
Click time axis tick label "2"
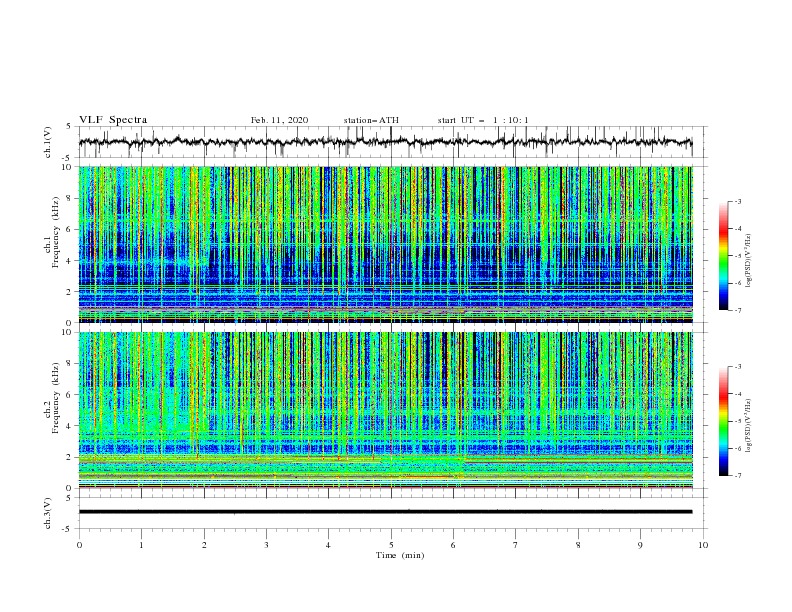tap(204, 545)
